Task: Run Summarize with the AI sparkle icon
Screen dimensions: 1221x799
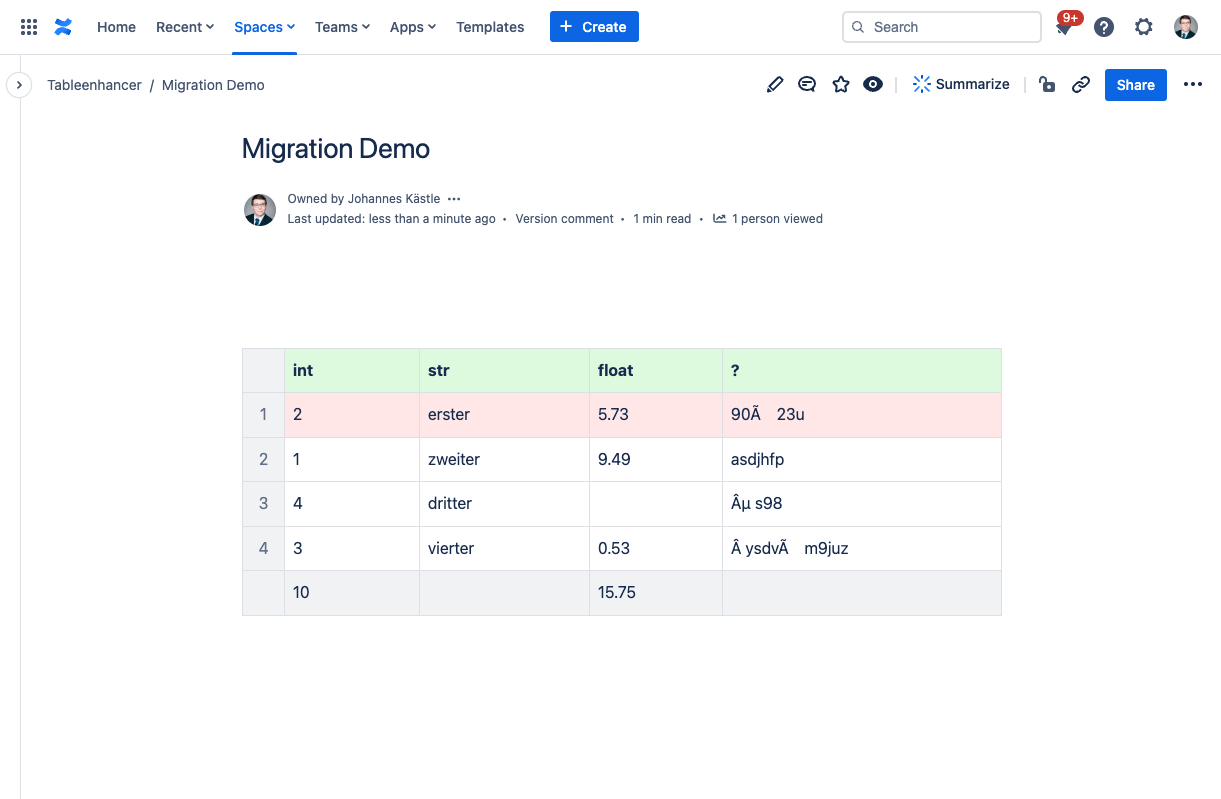Action: [960, 84]
